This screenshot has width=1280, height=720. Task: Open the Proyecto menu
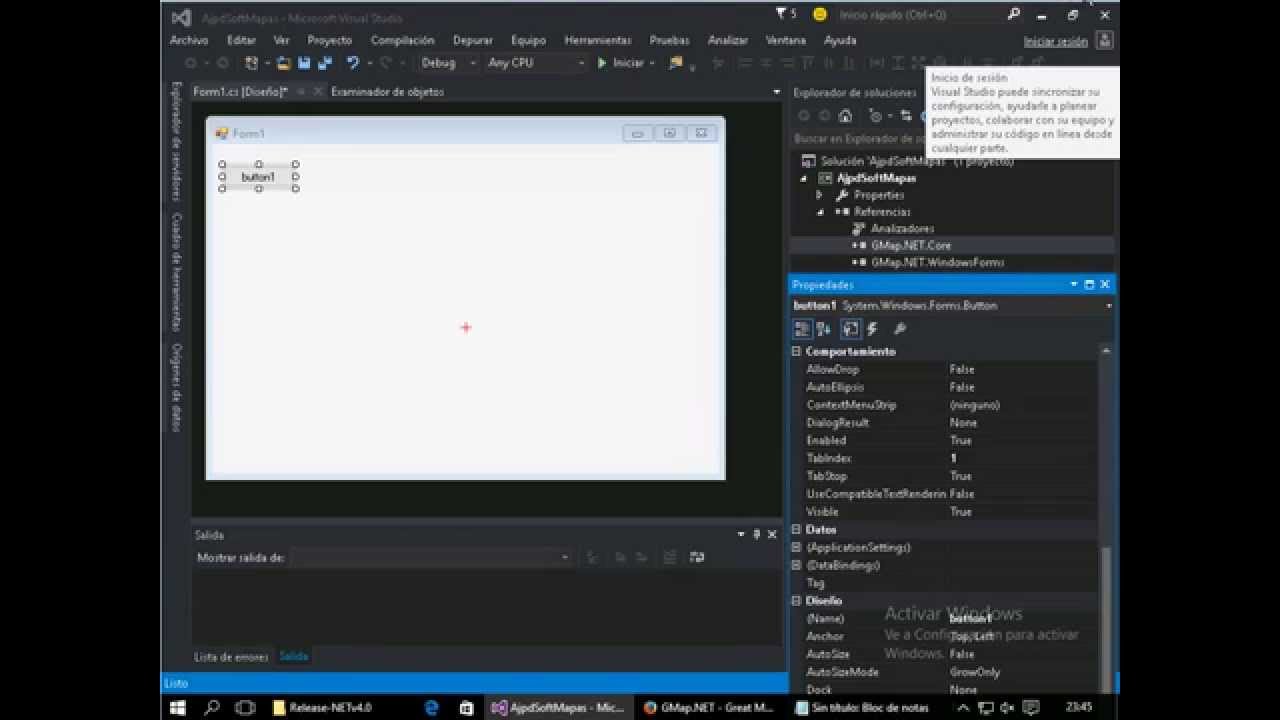point(330,41)
